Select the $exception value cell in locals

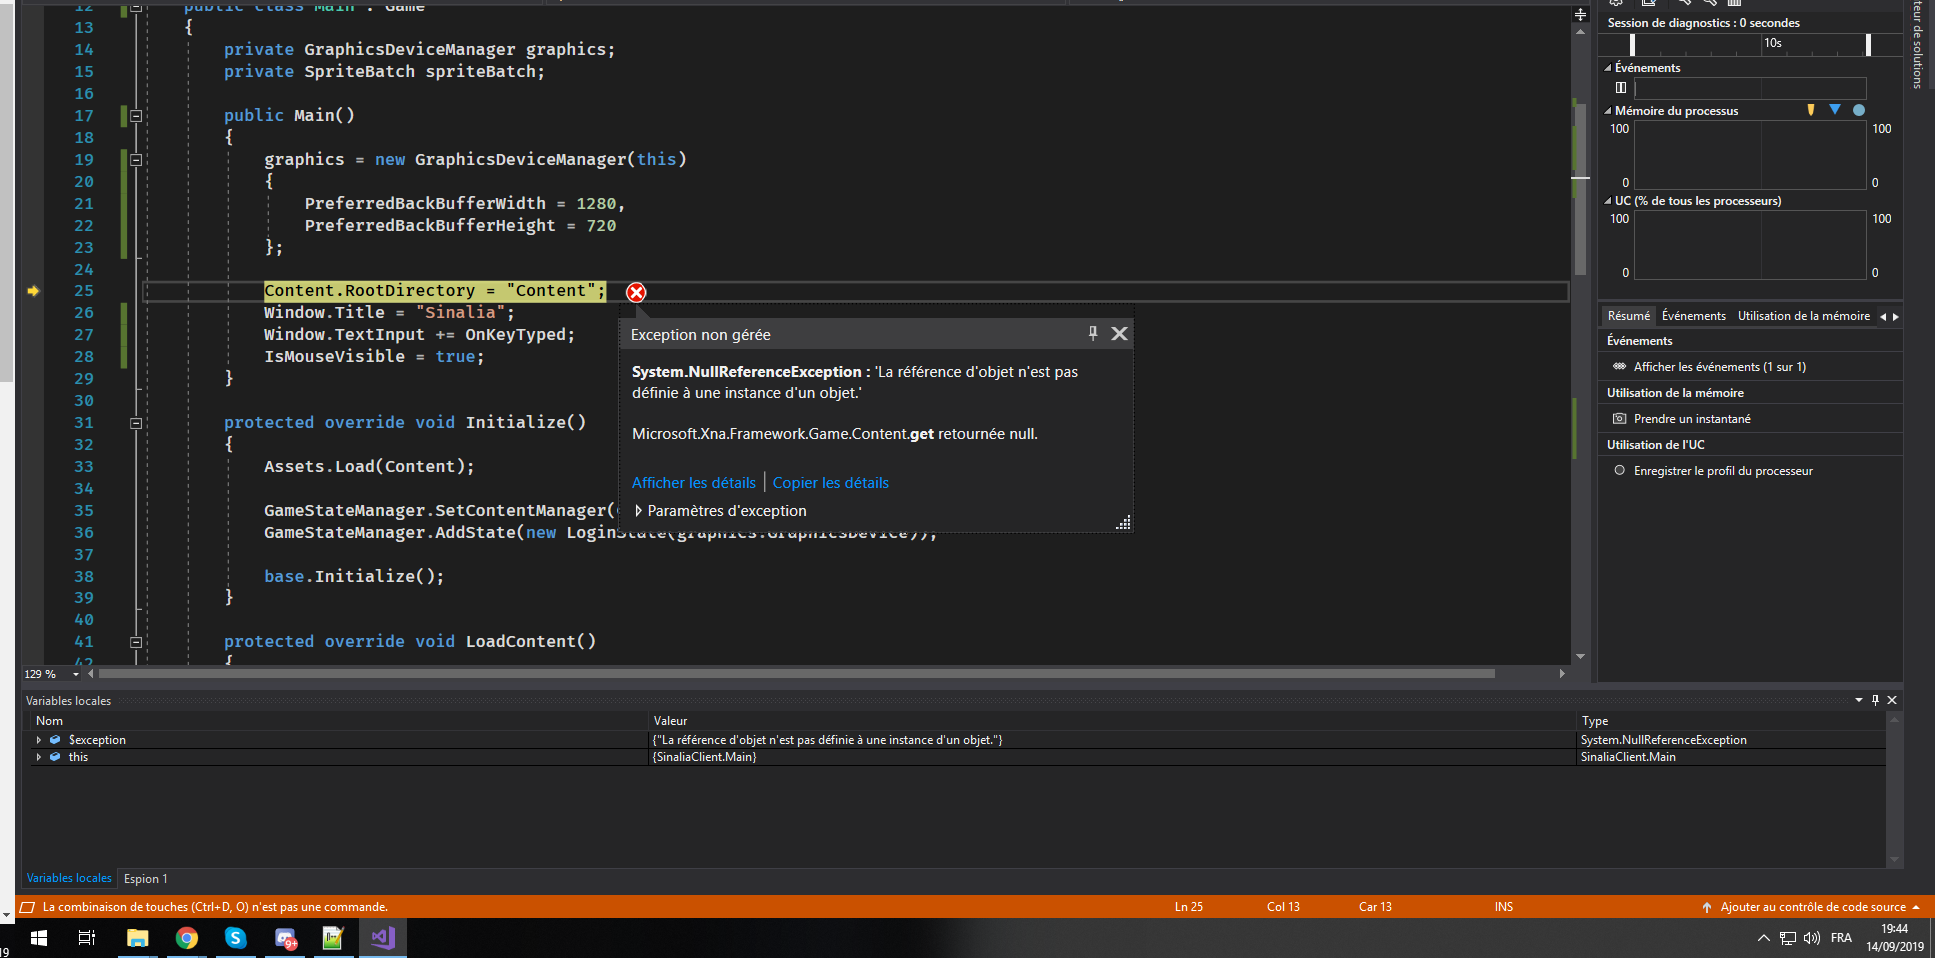pos(1113,740)
